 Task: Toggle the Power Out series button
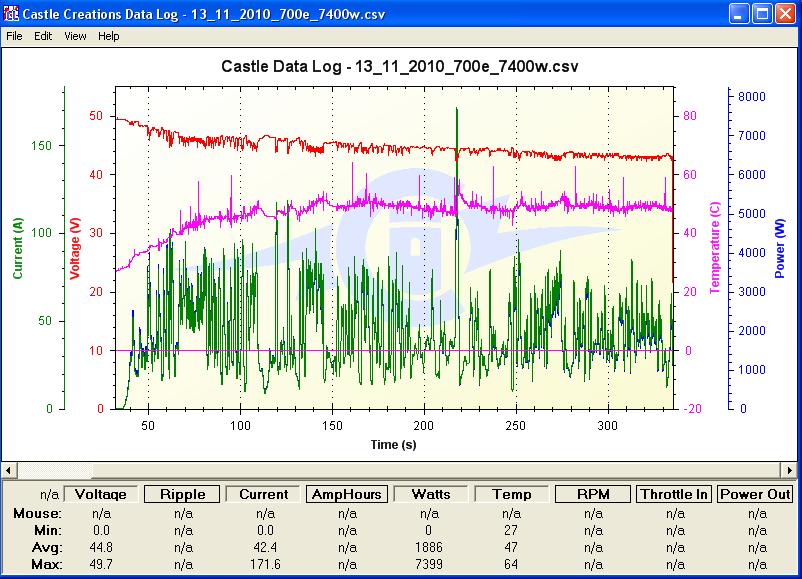click(x=755, y=494)
